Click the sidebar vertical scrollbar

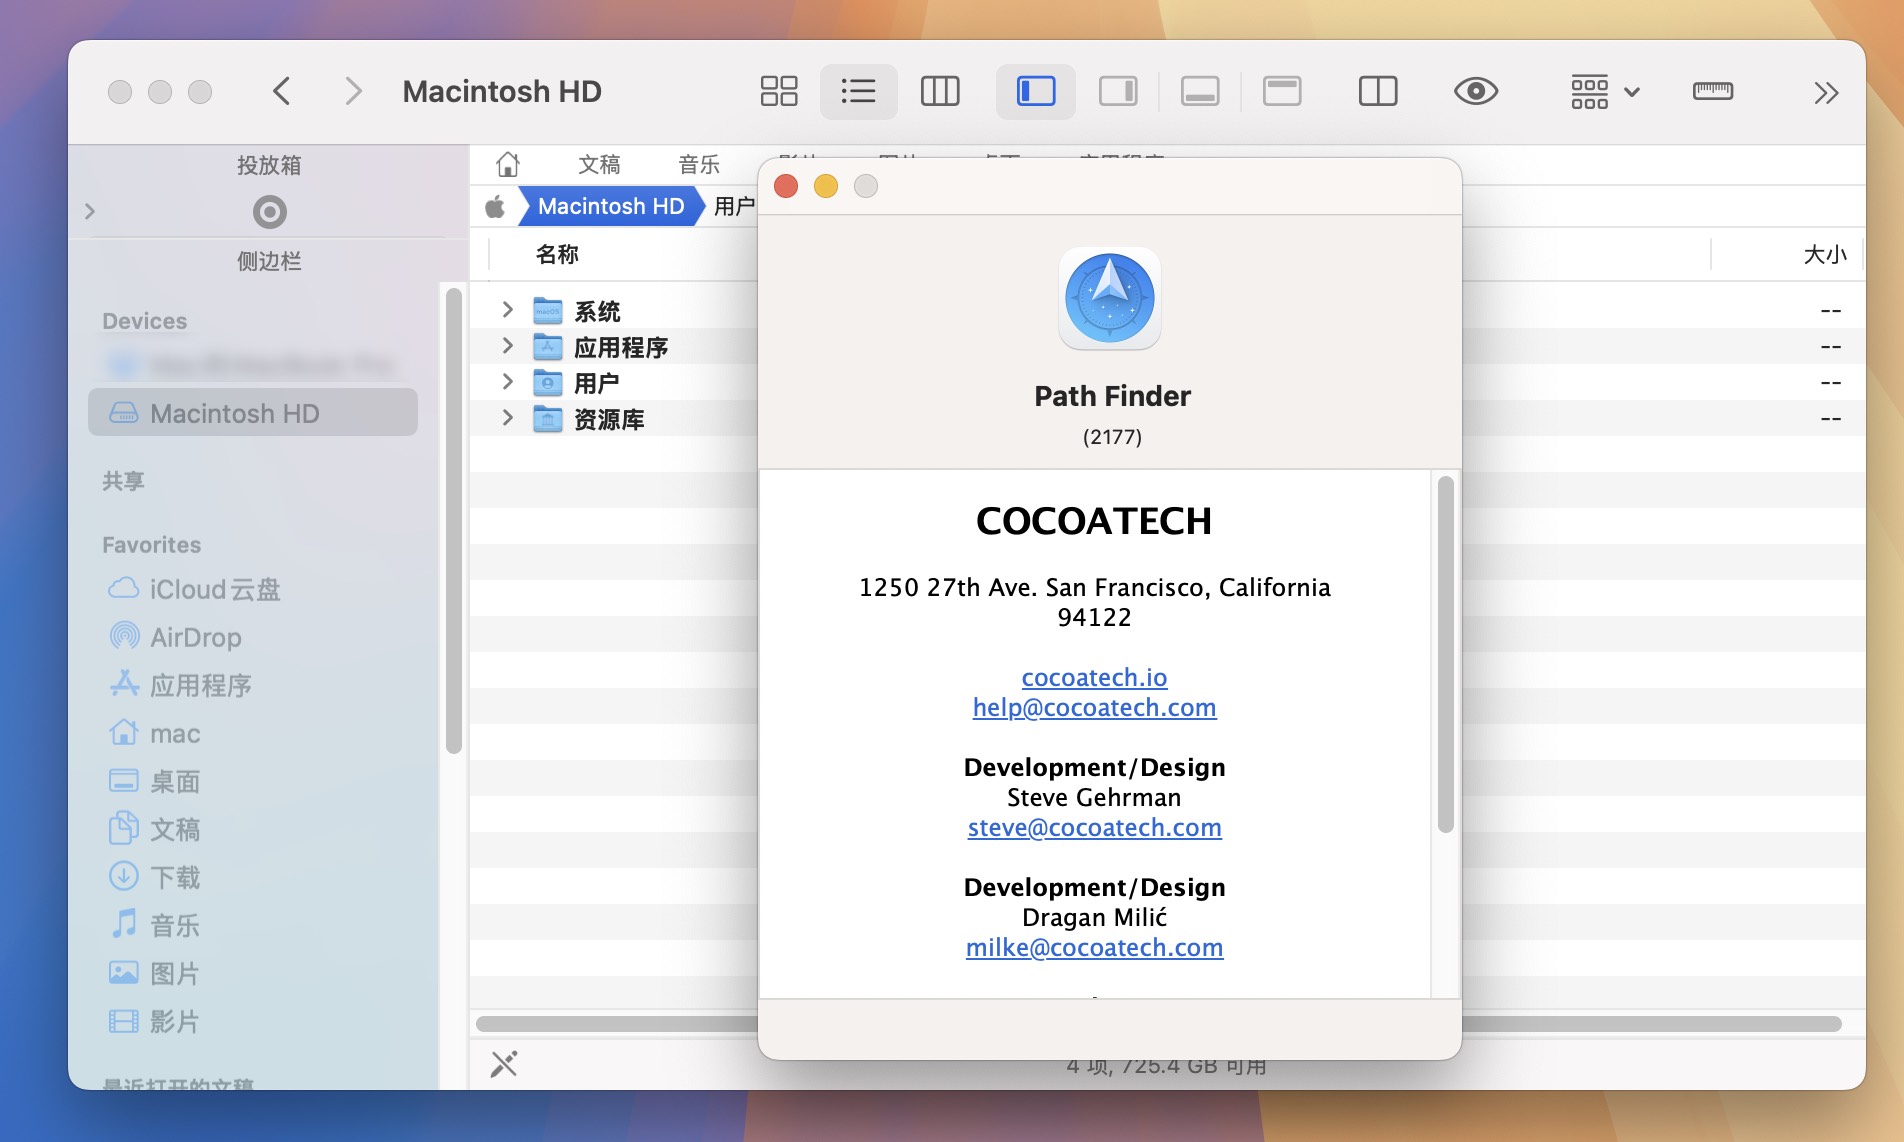(453, 520)
